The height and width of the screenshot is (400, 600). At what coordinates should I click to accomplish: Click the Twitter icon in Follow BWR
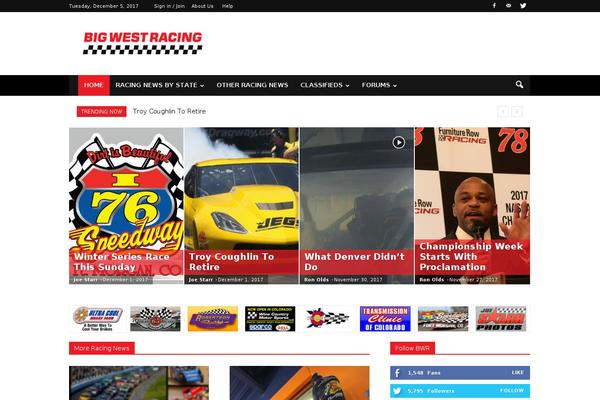click(397, 391)
